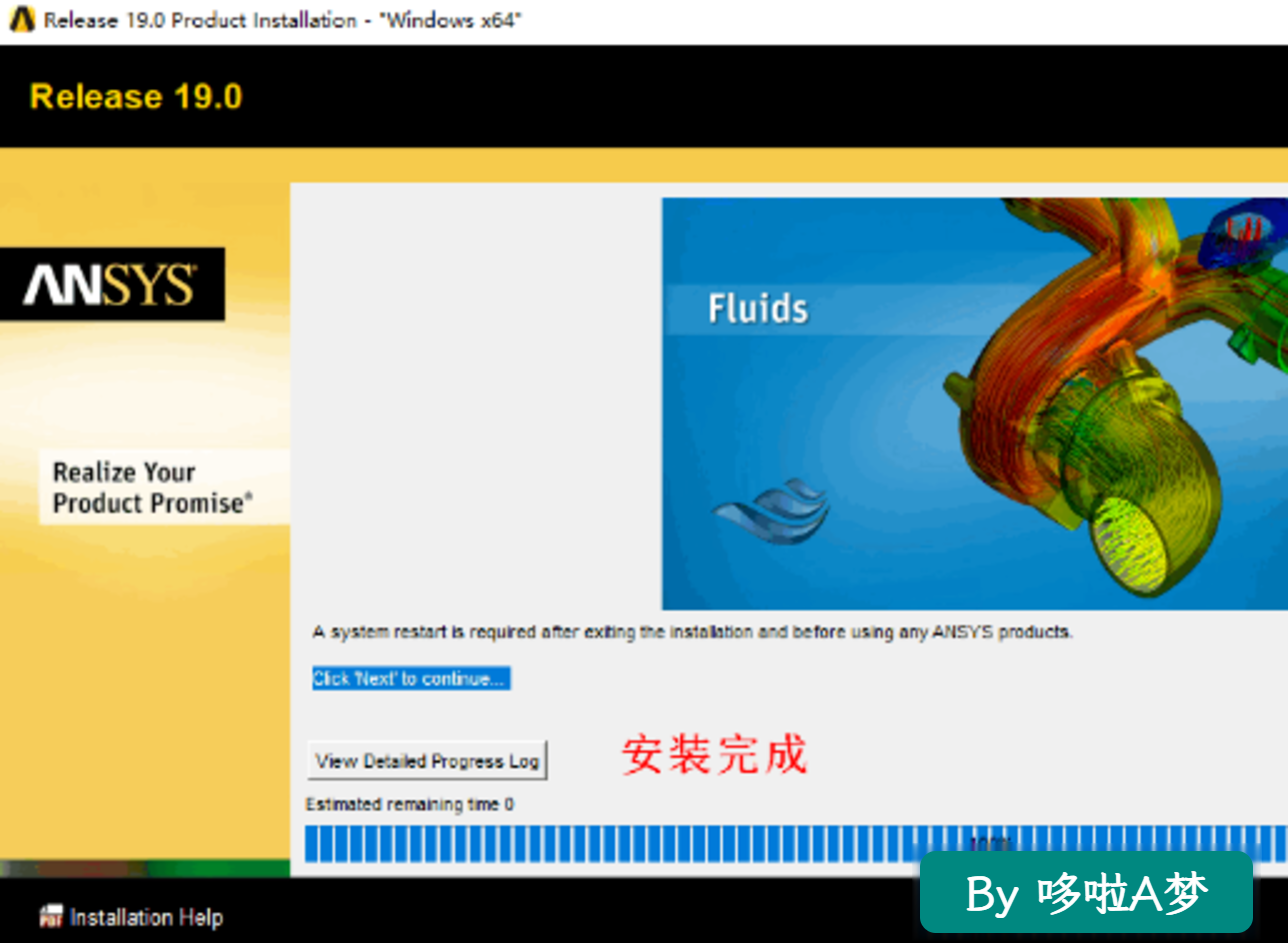Click the "Estimated remaining time 0" label

pyautogui.click(x=410, y=805)
